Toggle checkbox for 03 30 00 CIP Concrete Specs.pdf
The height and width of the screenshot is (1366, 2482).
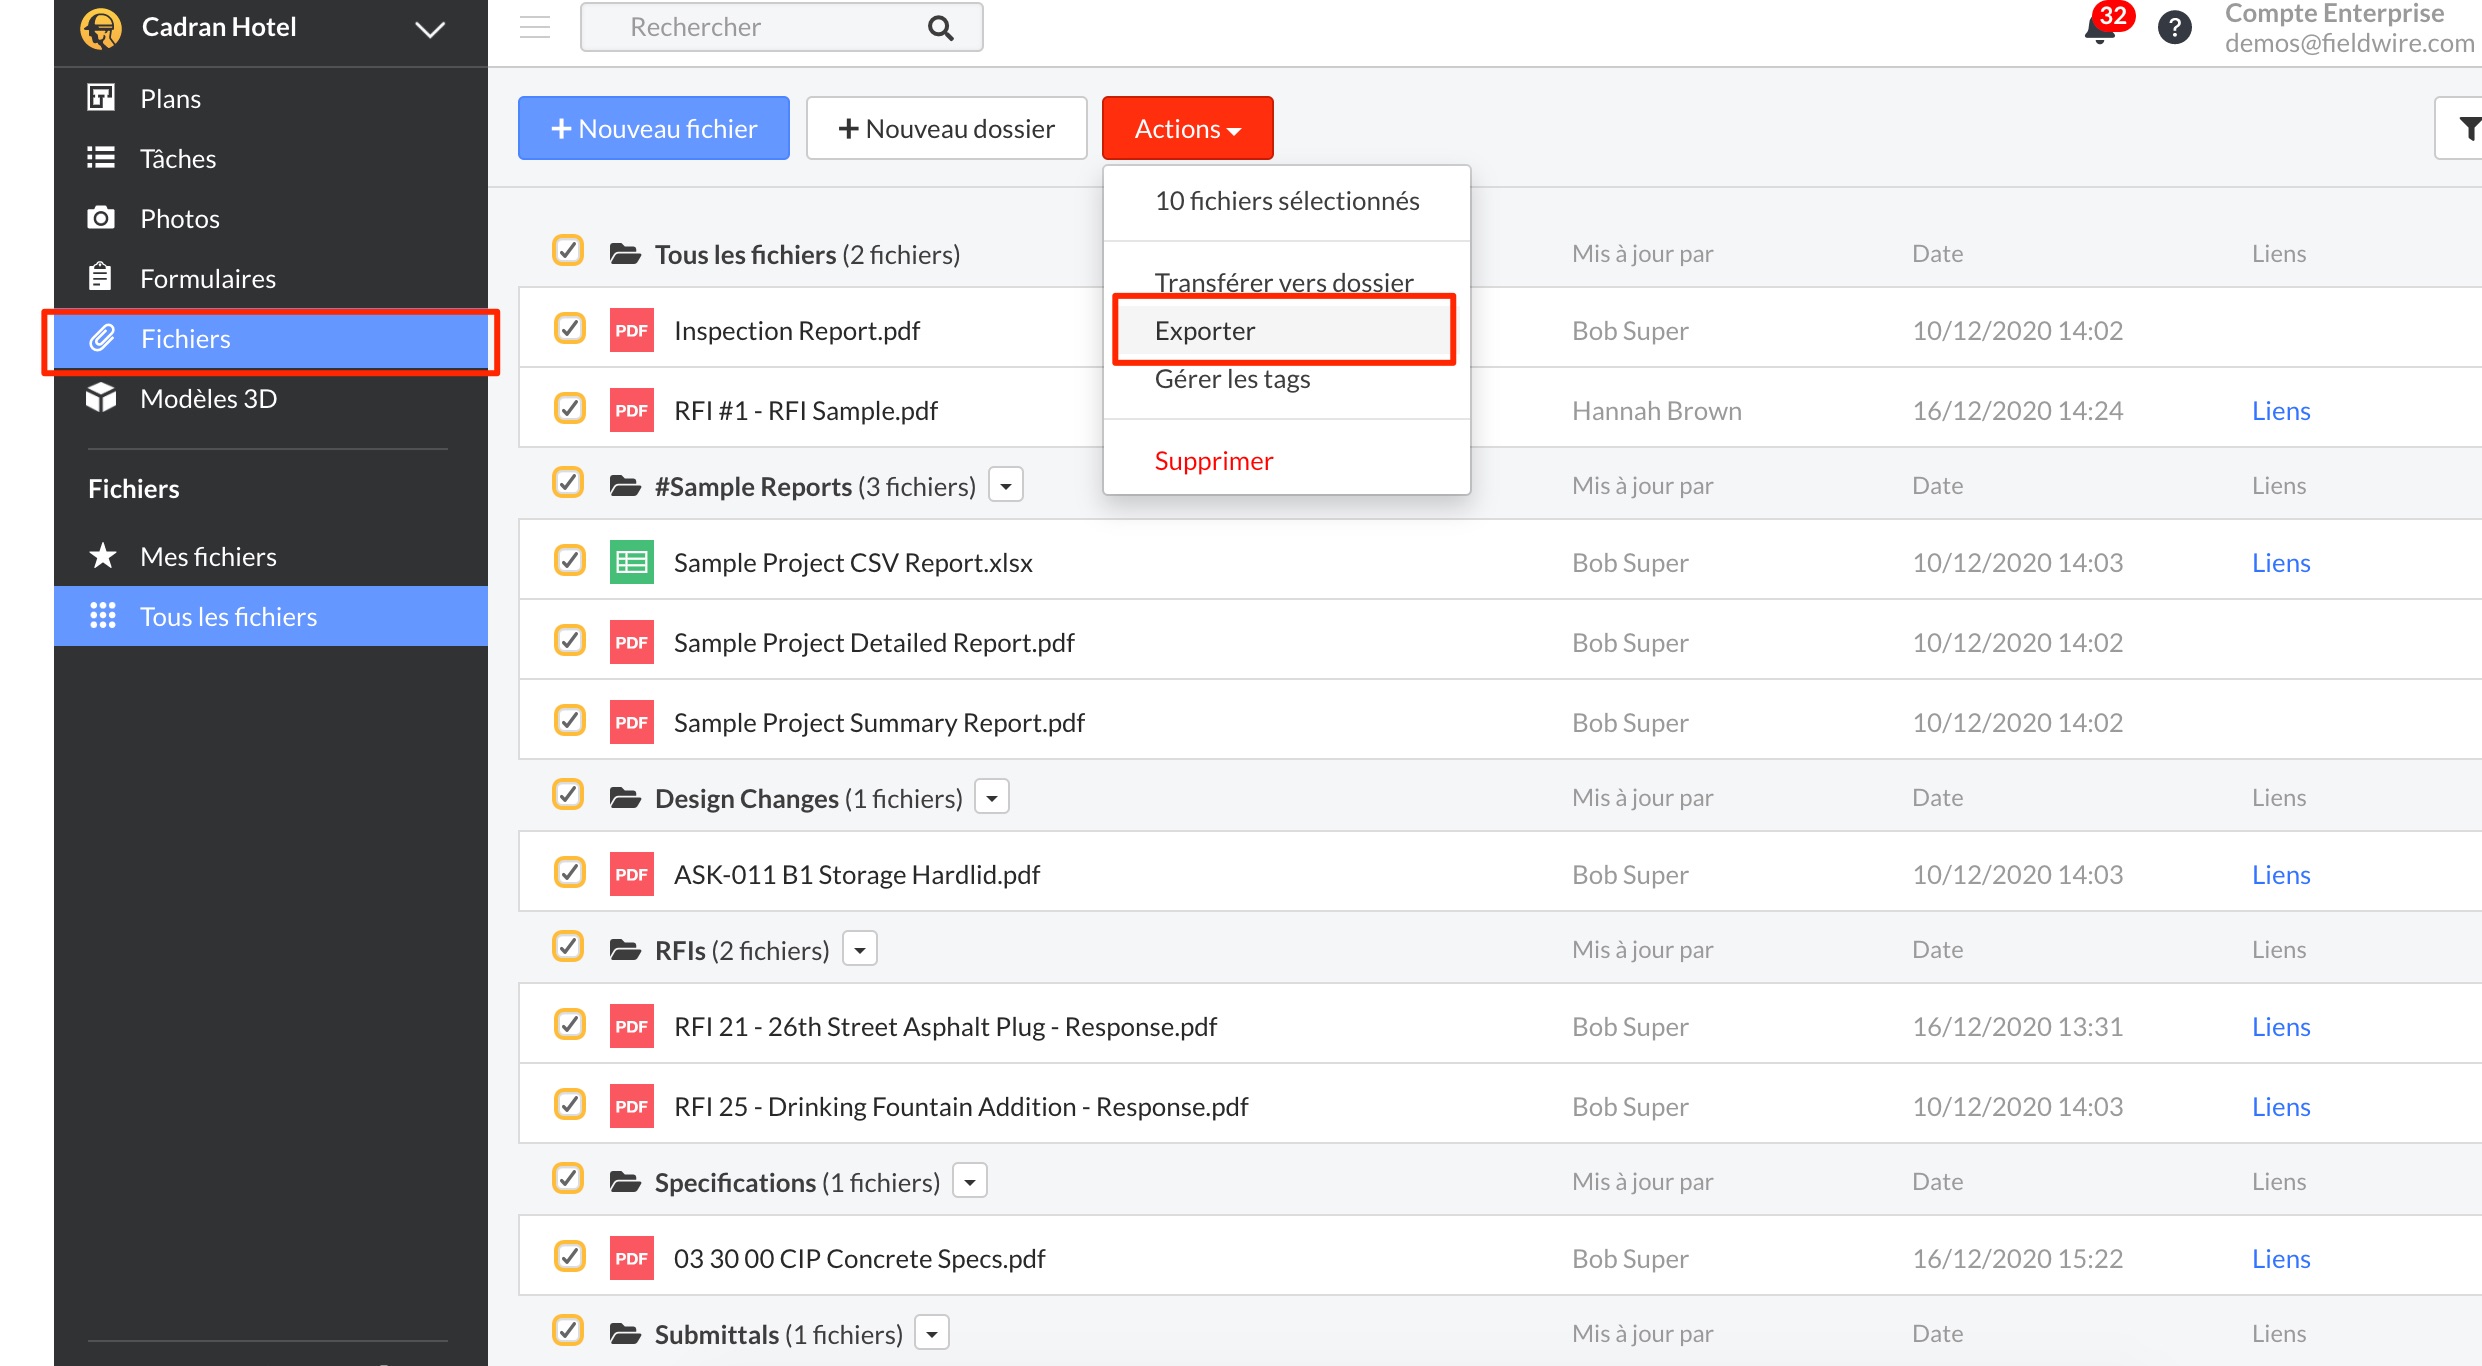tap(569, 1256)
